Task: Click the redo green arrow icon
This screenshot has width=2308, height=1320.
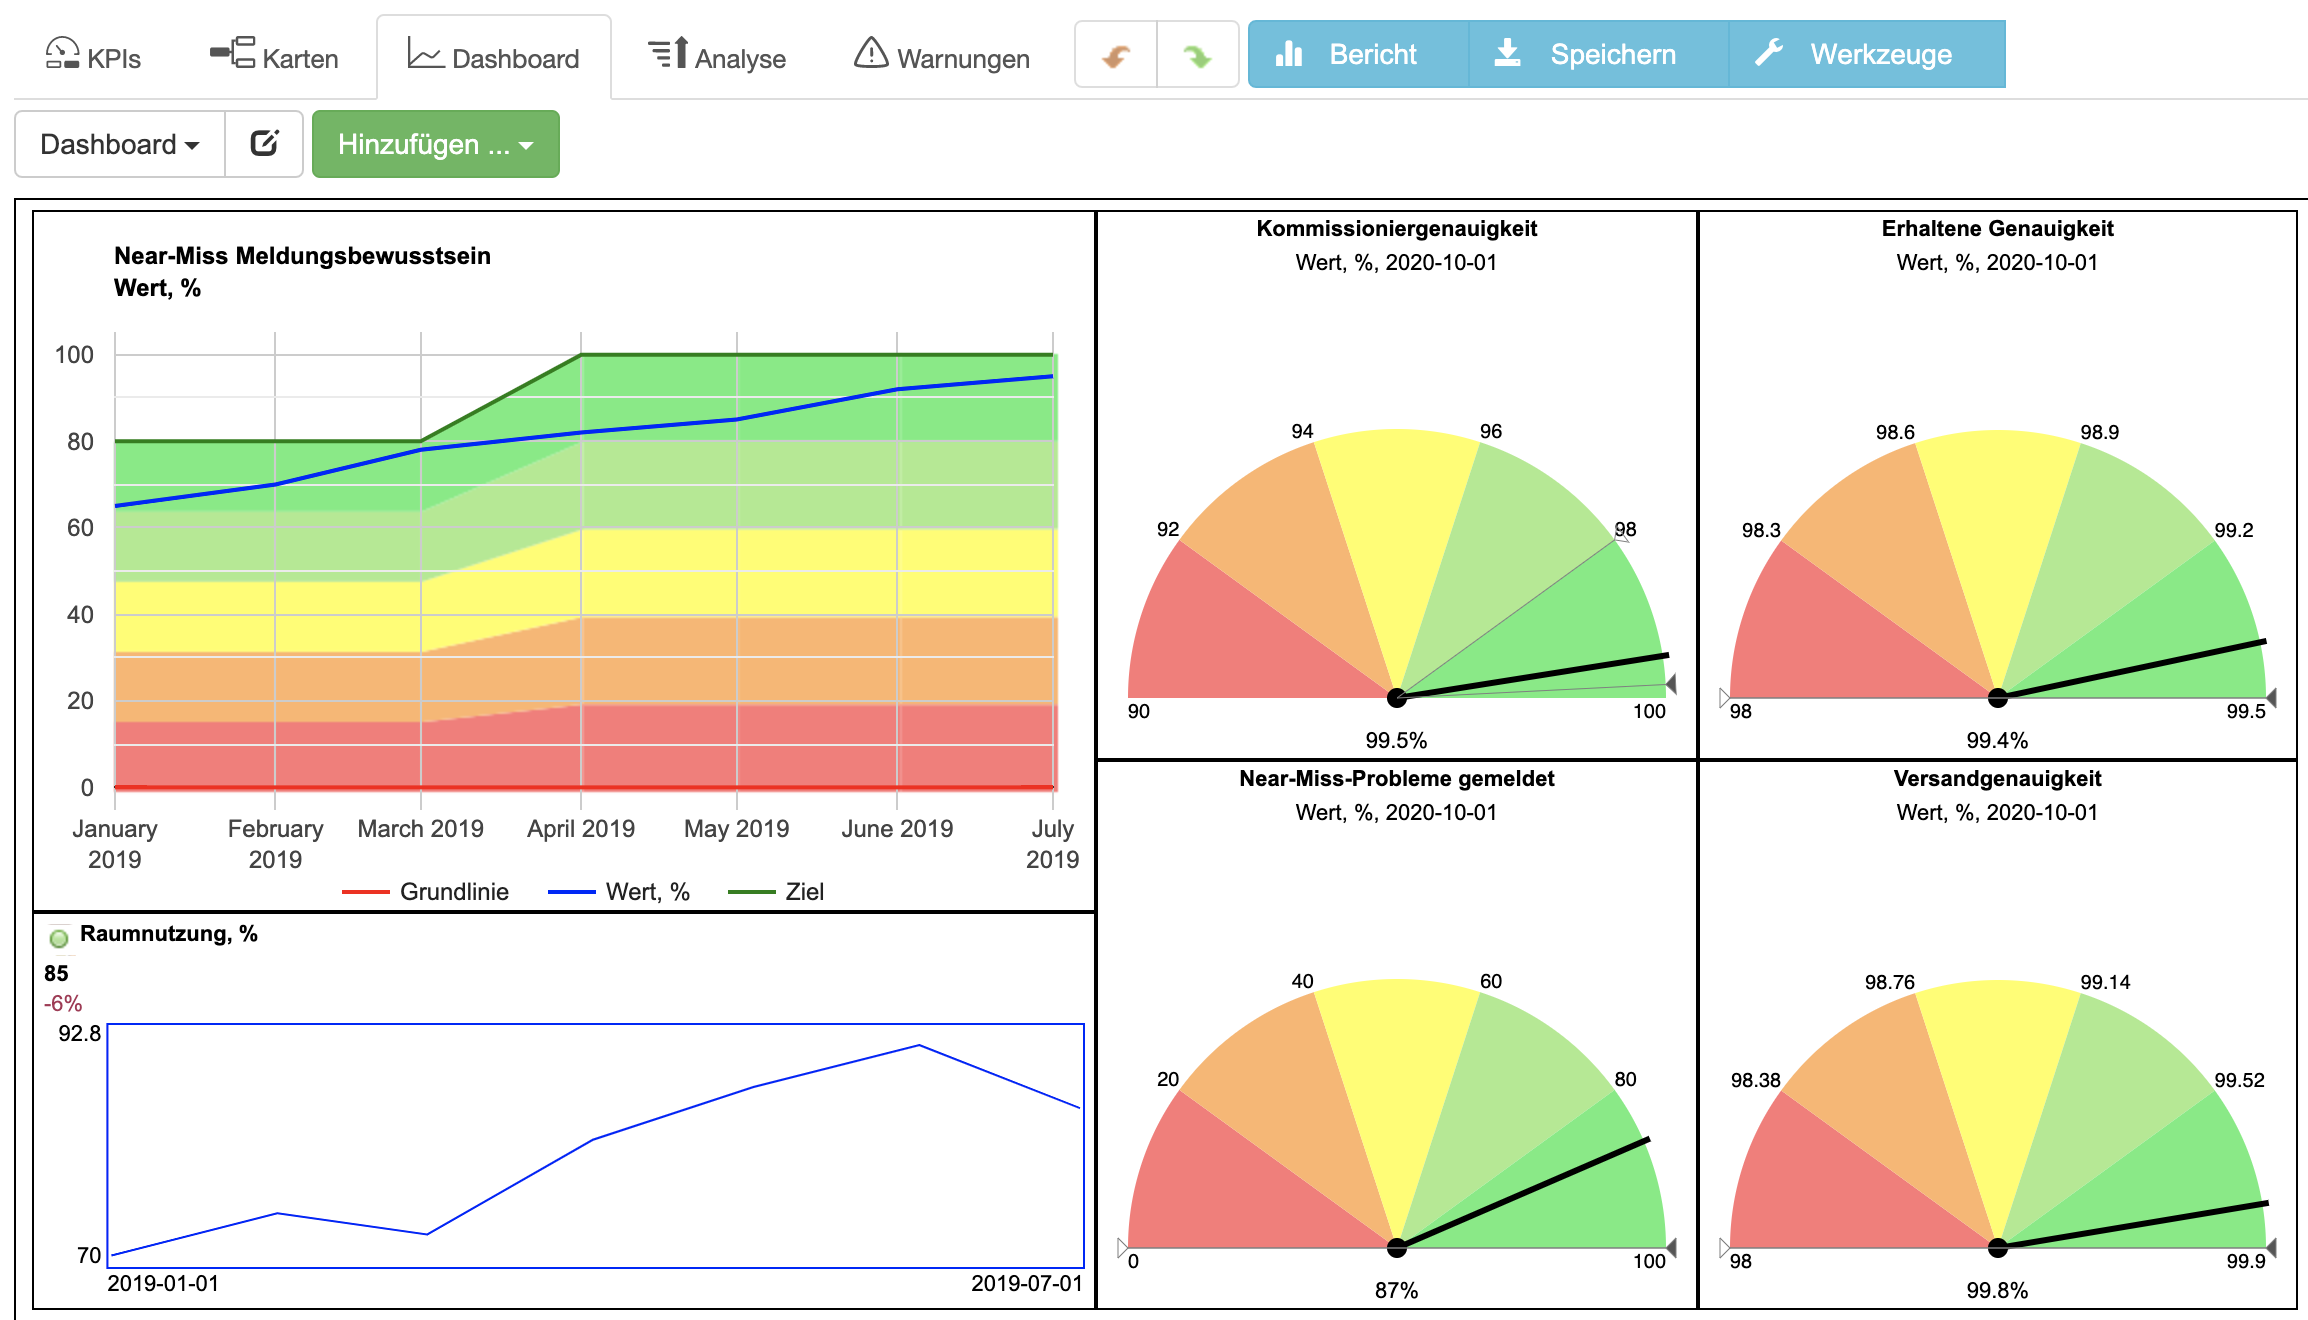Action: pyautogui.click(x=1197, y=55)
